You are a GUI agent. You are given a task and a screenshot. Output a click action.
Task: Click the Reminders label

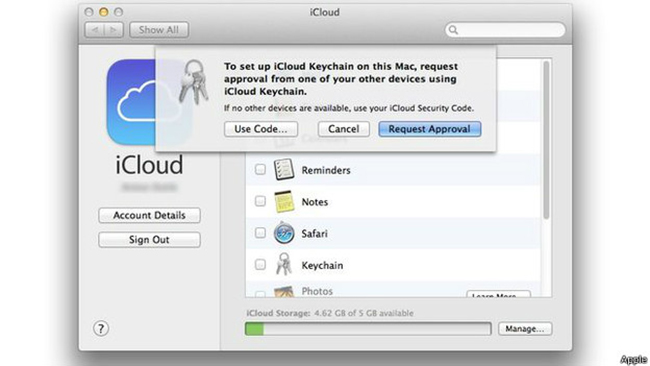click(326, 170)
